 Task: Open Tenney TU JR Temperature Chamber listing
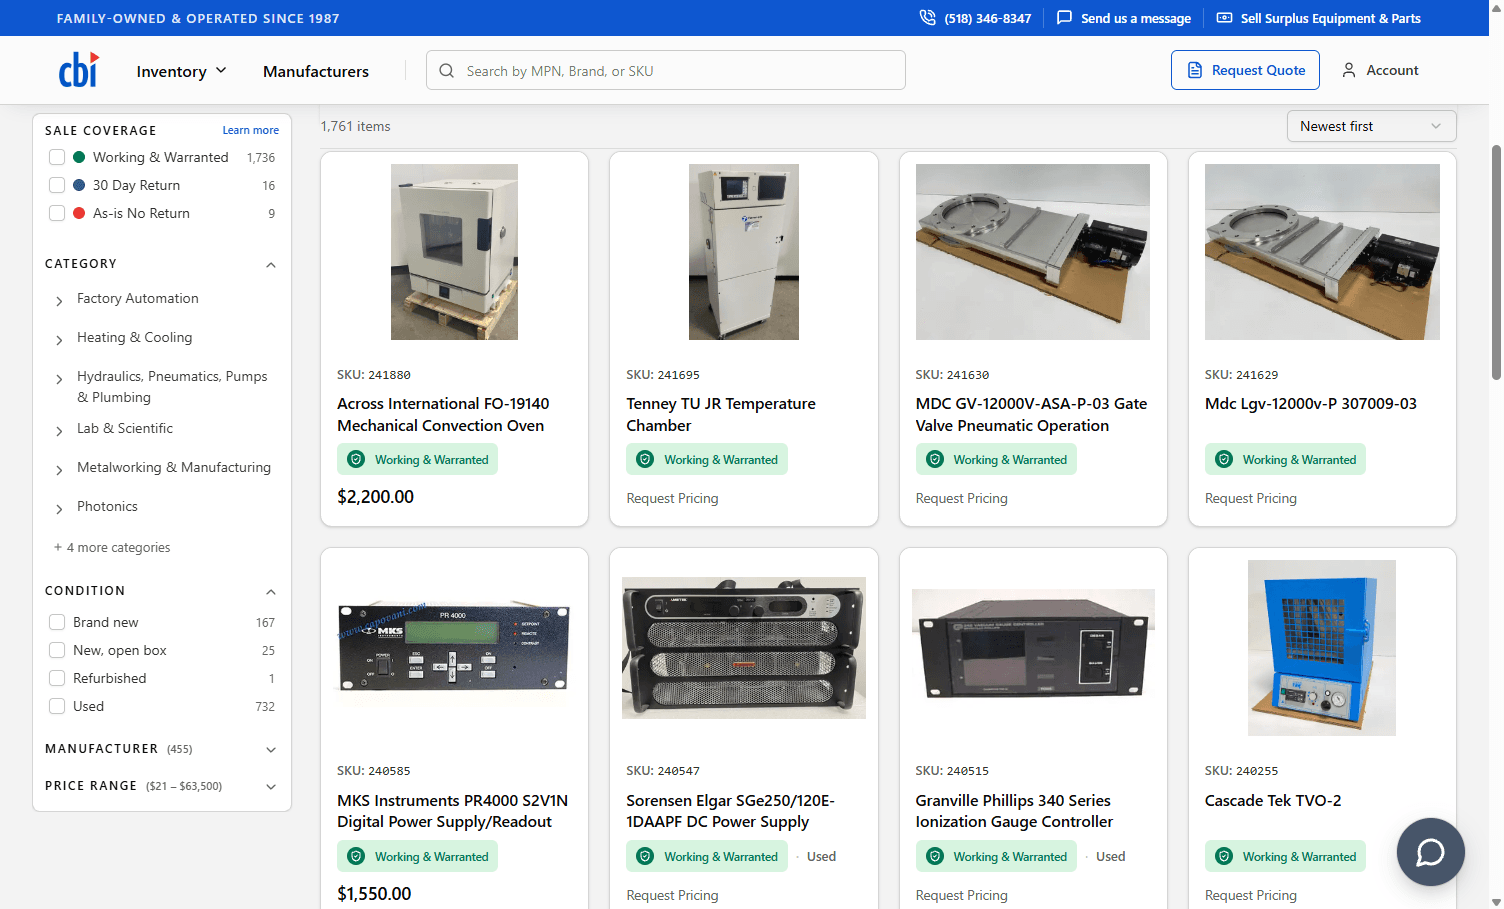click(x=721, y=414)
